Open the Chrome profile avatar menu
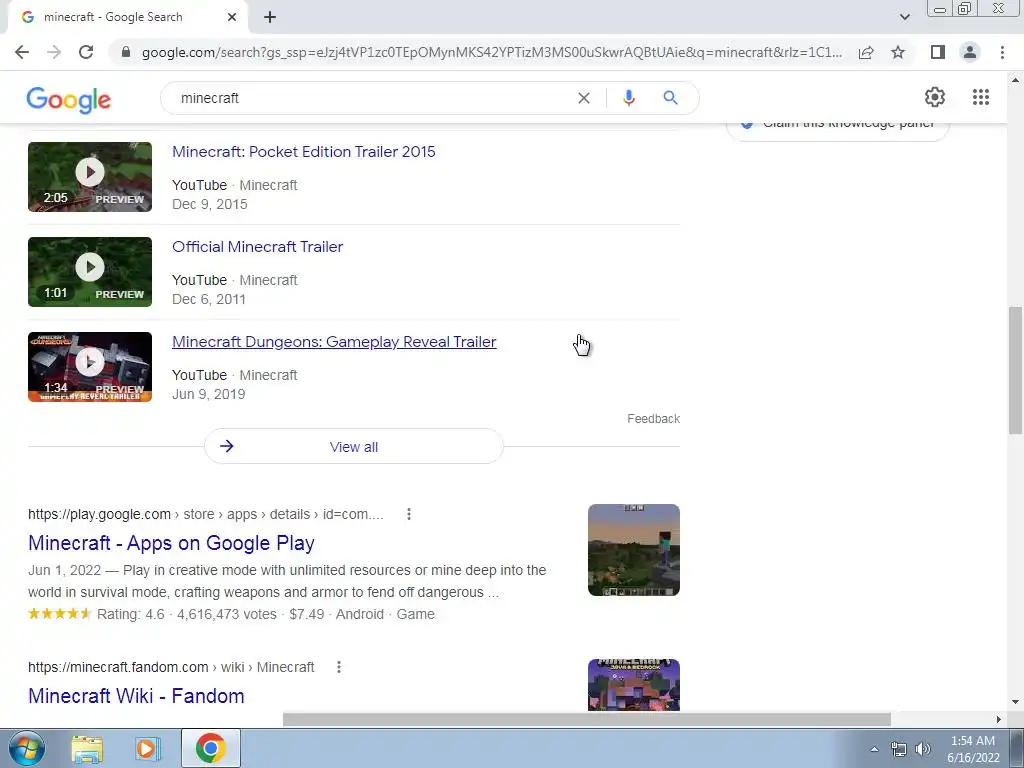Viewport: 1024px width, 768px height. pos(970,52)
